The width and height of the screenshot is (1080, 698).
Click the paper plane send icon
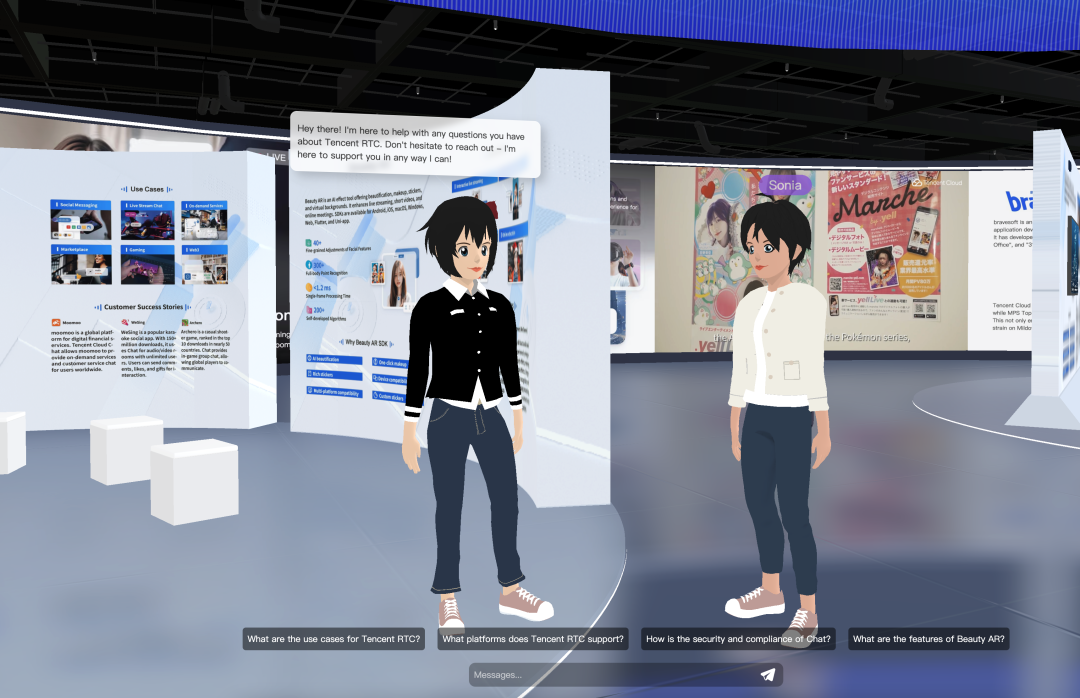coord(766,674)
